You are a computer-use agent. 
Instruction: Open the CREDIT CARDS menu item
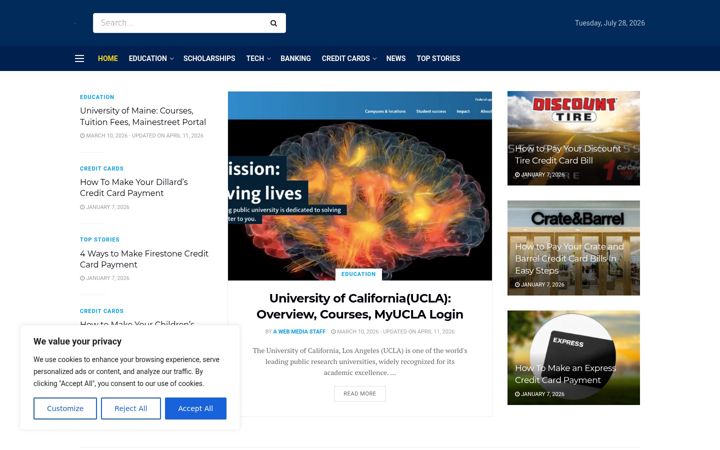(x=346, y=58)
